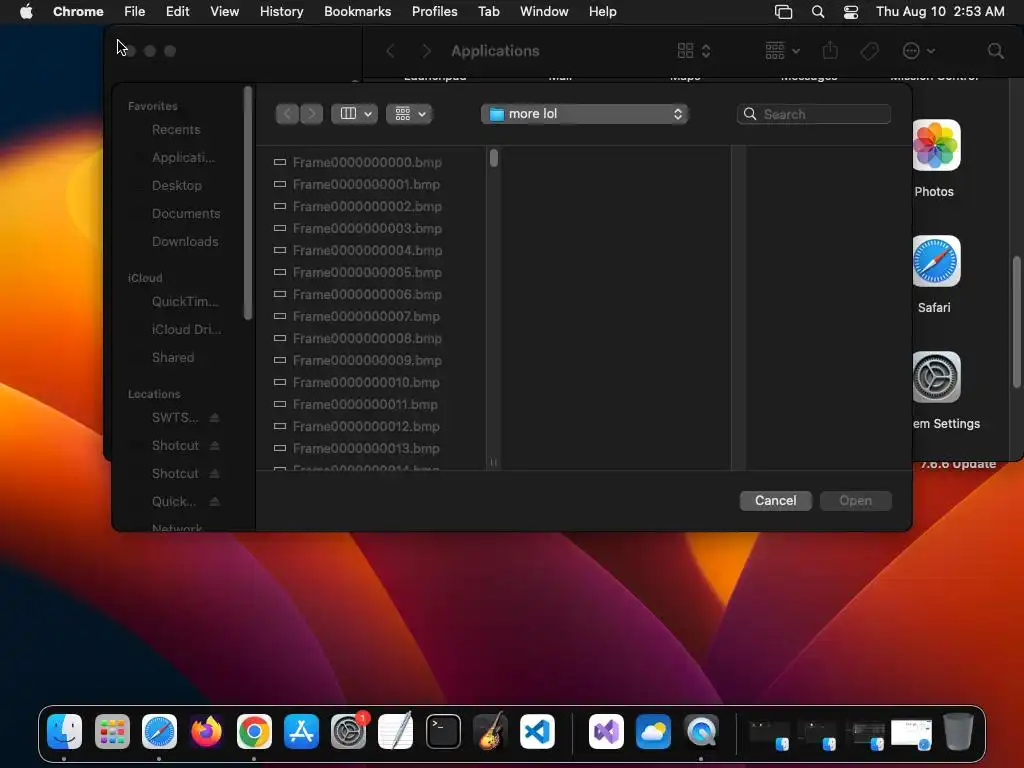This screenshot has width=1024, height=768.
Task: Open the Bookmarks menu
Action: 358,12
